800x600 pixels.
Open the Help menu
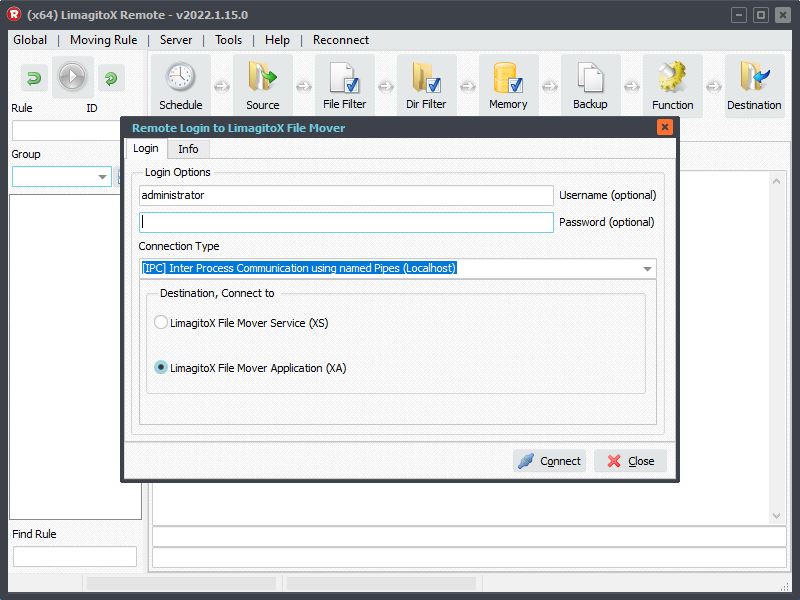(277, 40)
